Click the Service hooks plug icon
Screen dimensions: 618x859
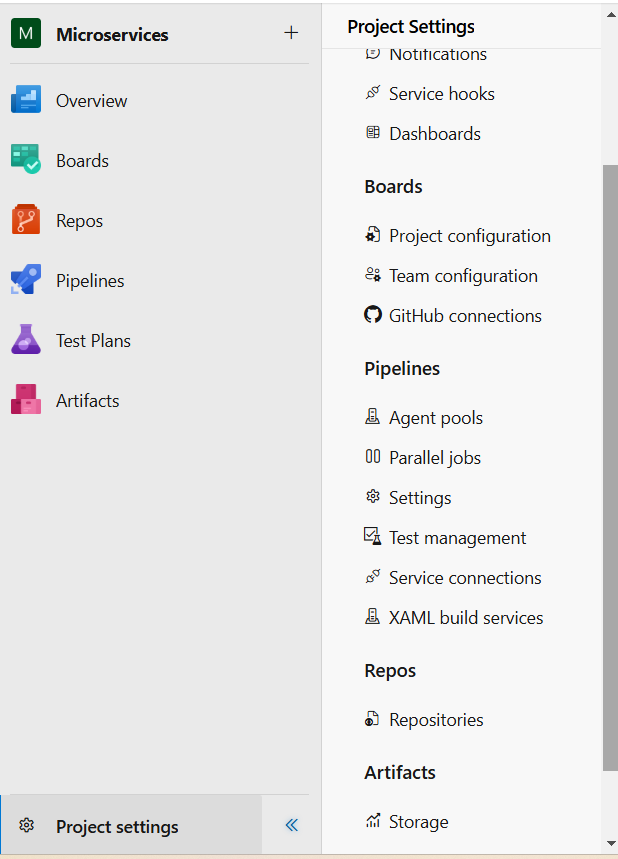pos(373,93)
